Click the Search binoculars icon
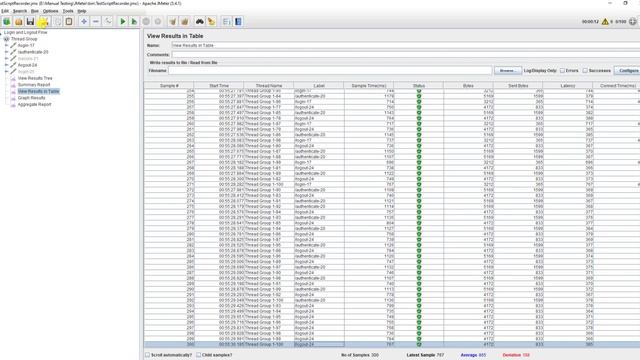 point(200,21)
